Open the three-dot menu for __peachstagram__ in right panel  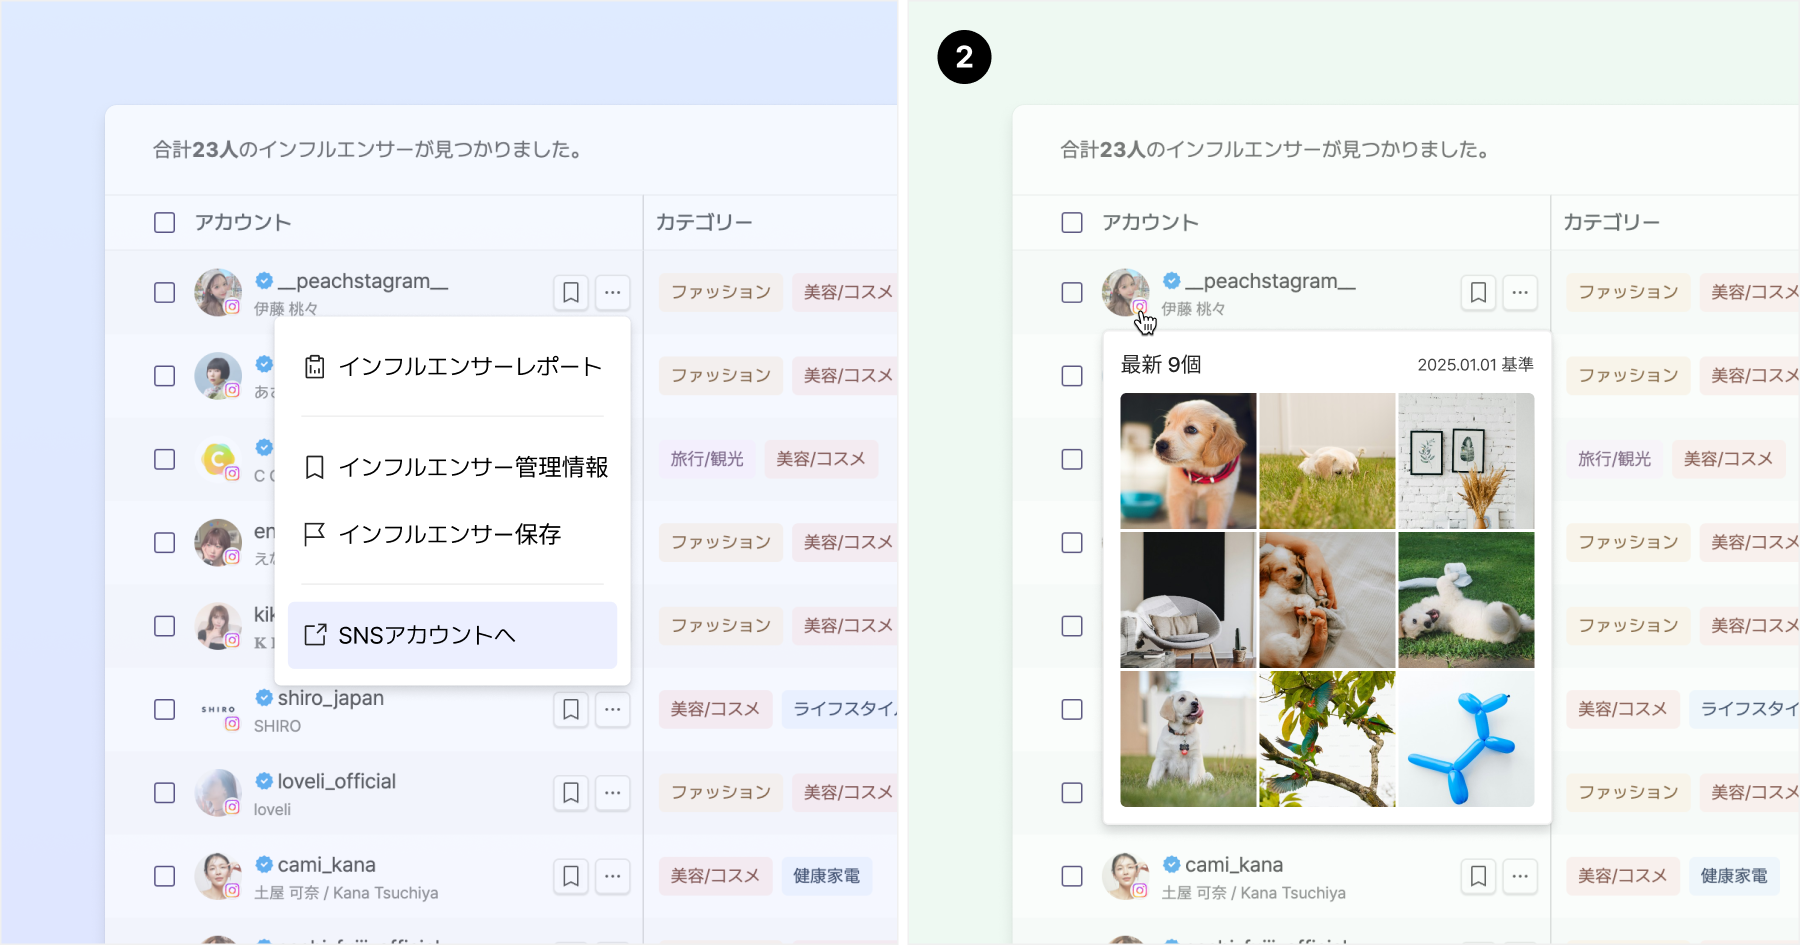coord(1520,293)
